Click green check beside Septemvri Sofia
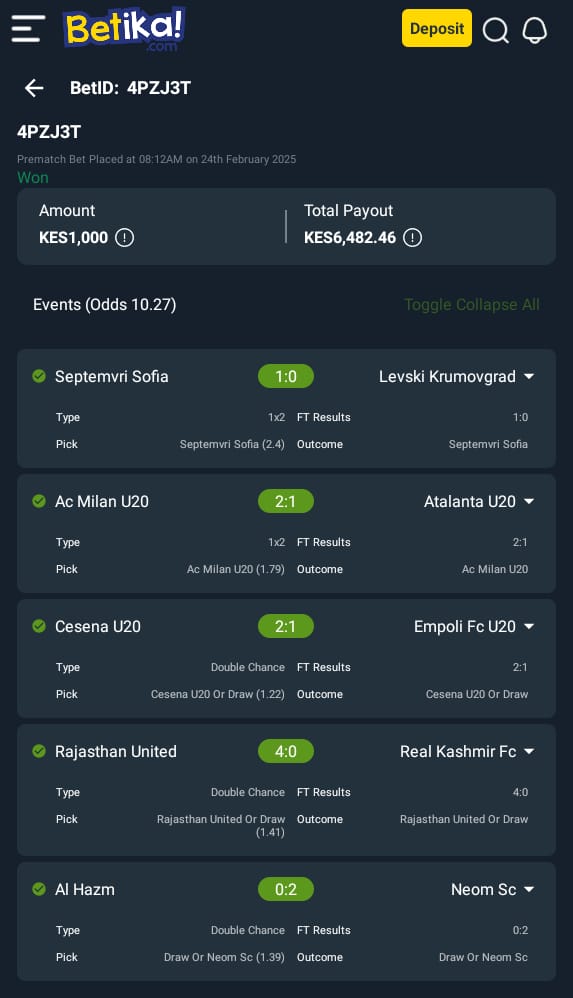Viewport: 573px width, 998px height. tap(39, 376)
